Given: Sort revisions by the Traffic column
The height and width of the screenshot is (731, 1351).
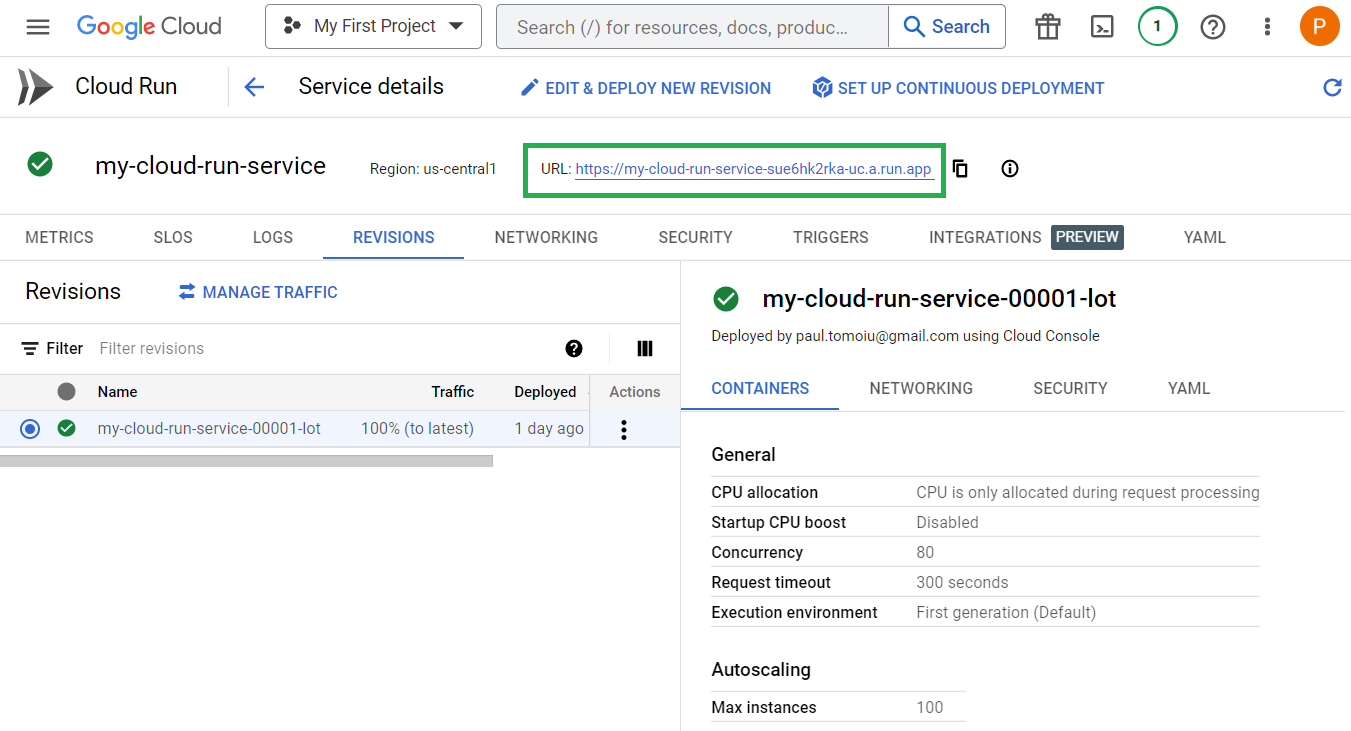Looking at the screenshot, I should pyautogui.click(x=453, y=392).
